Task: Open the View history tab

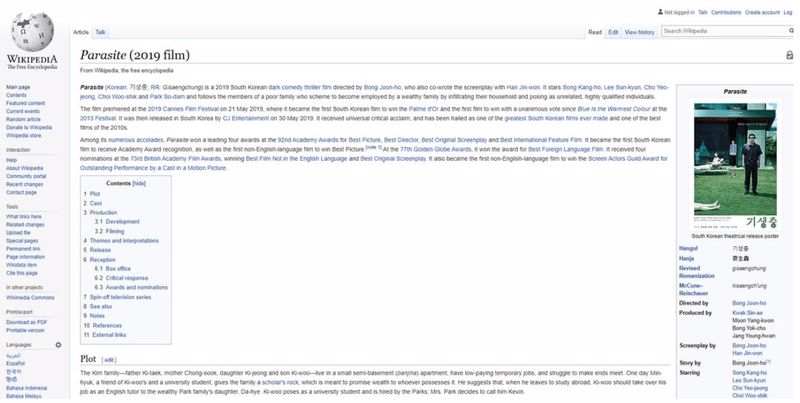Action: coord(639,32)
